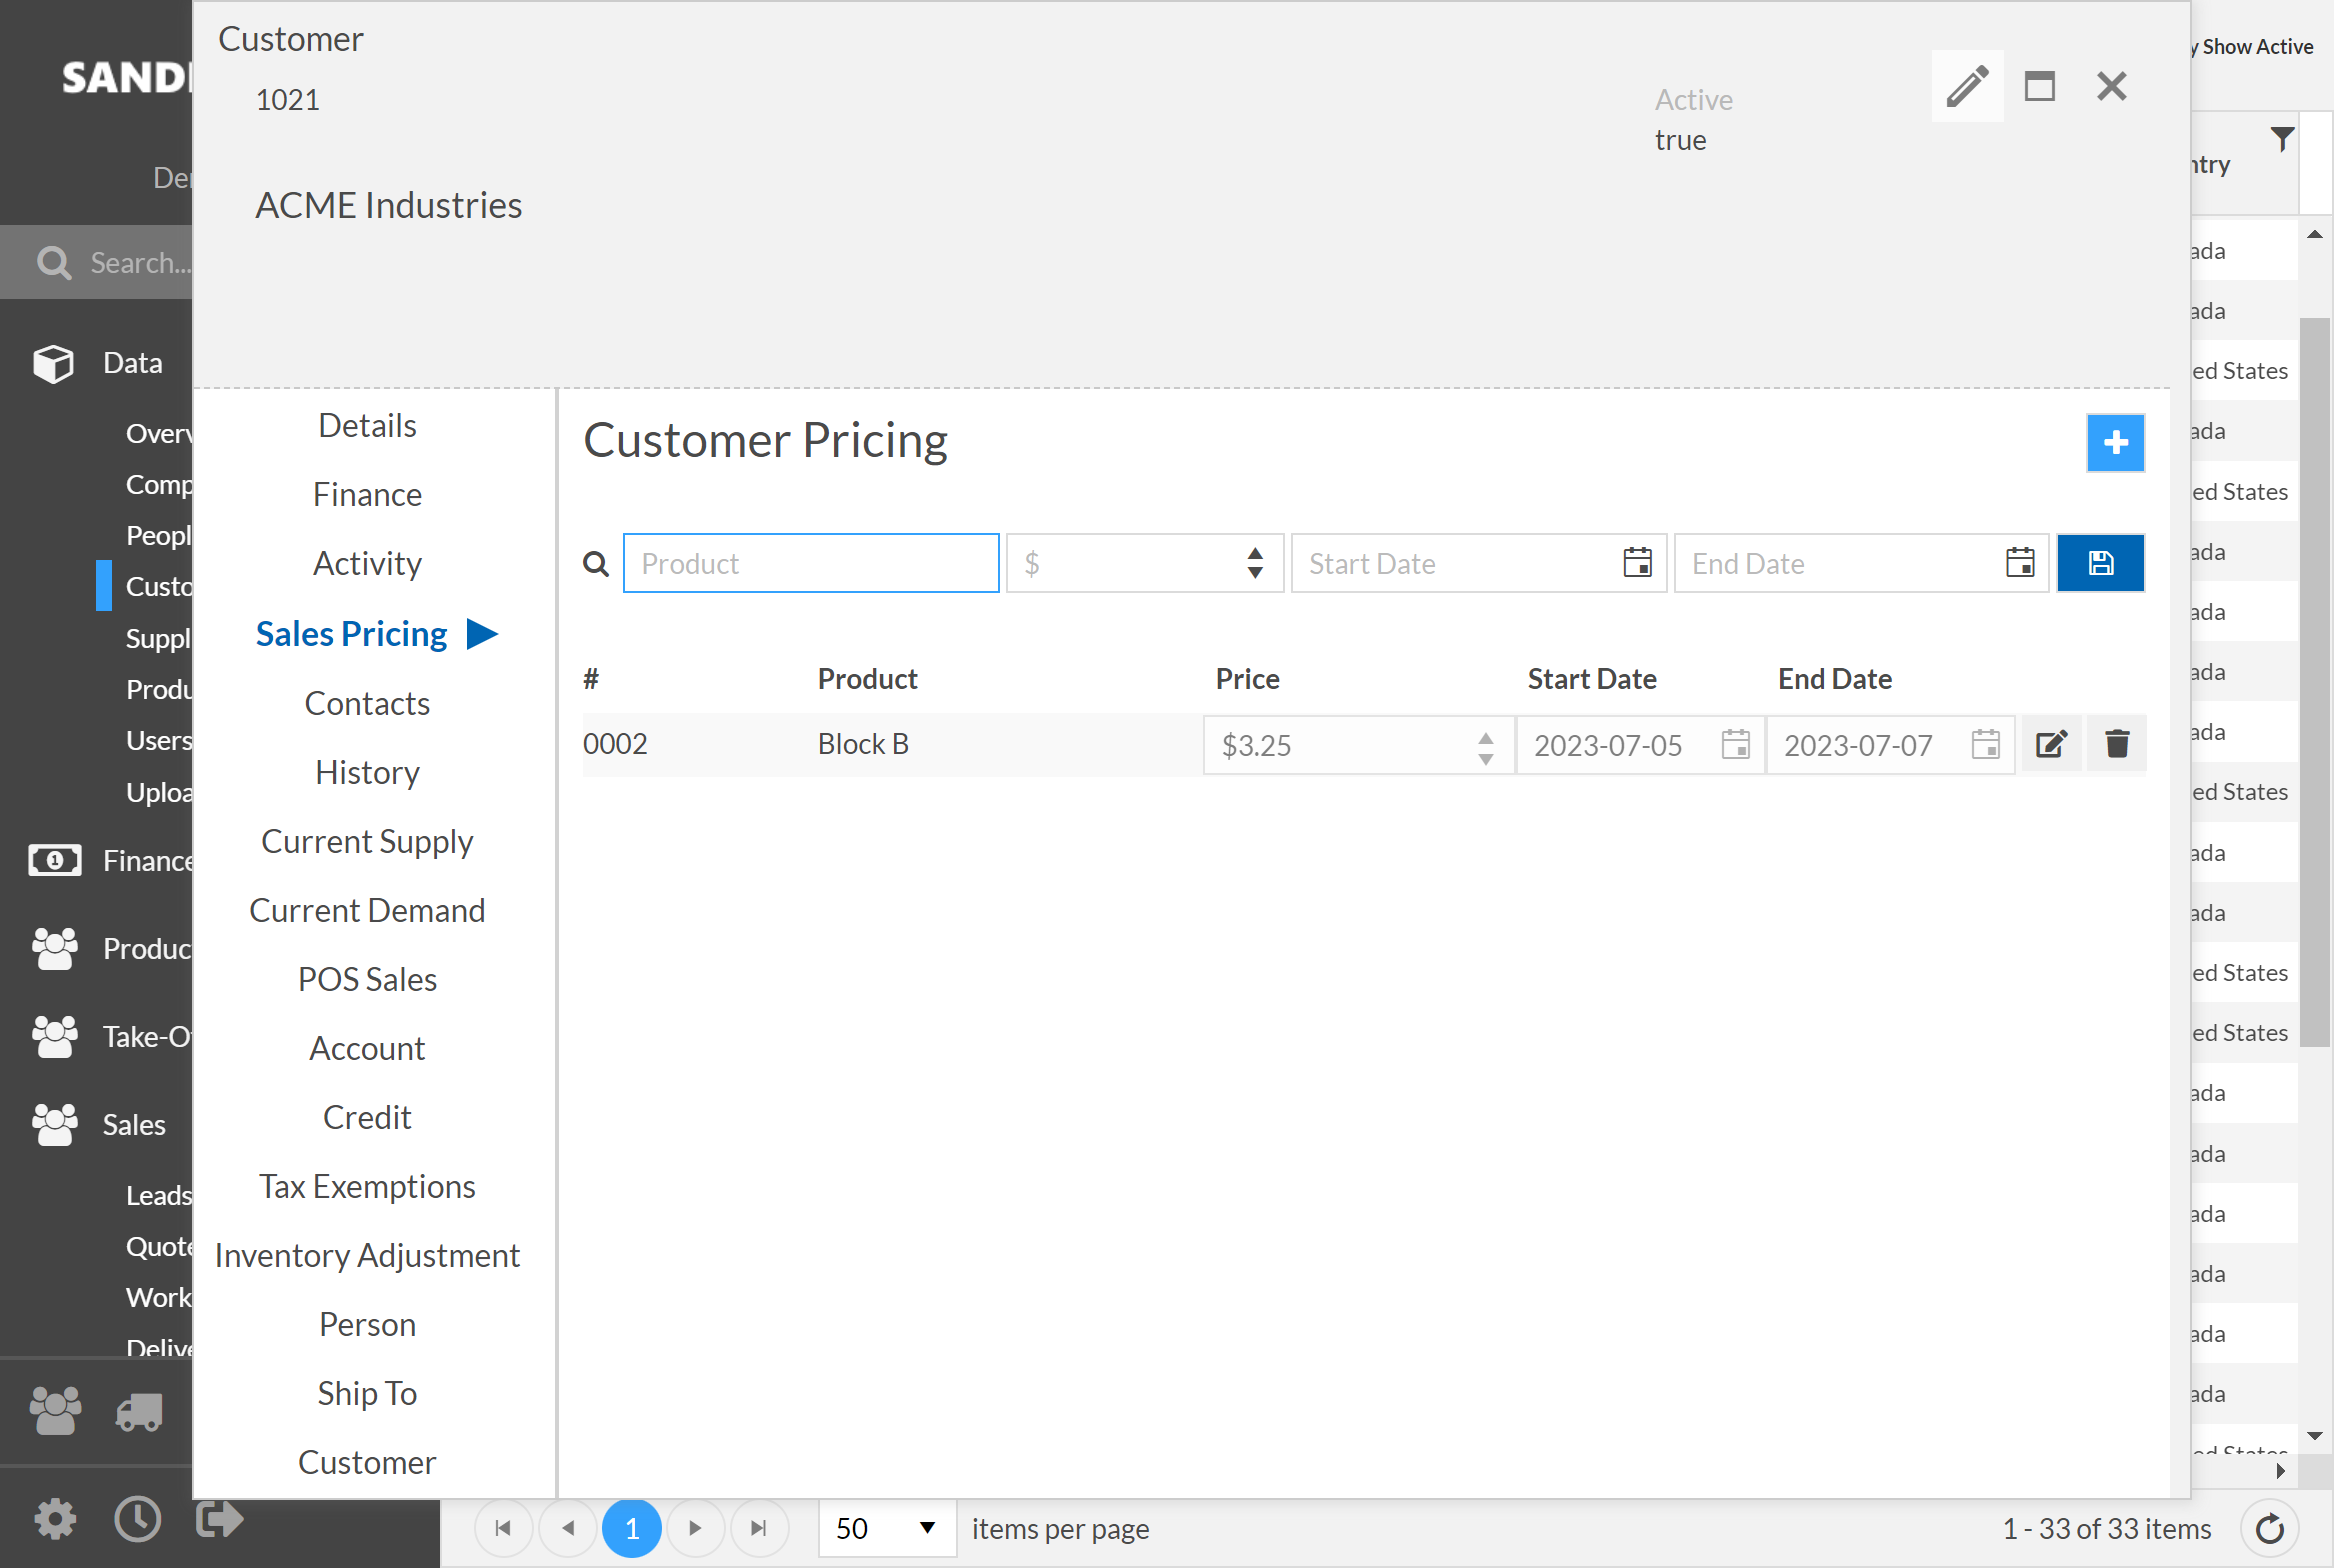
Task: Toggle Active status true indicator
Action: (1678, 138)
